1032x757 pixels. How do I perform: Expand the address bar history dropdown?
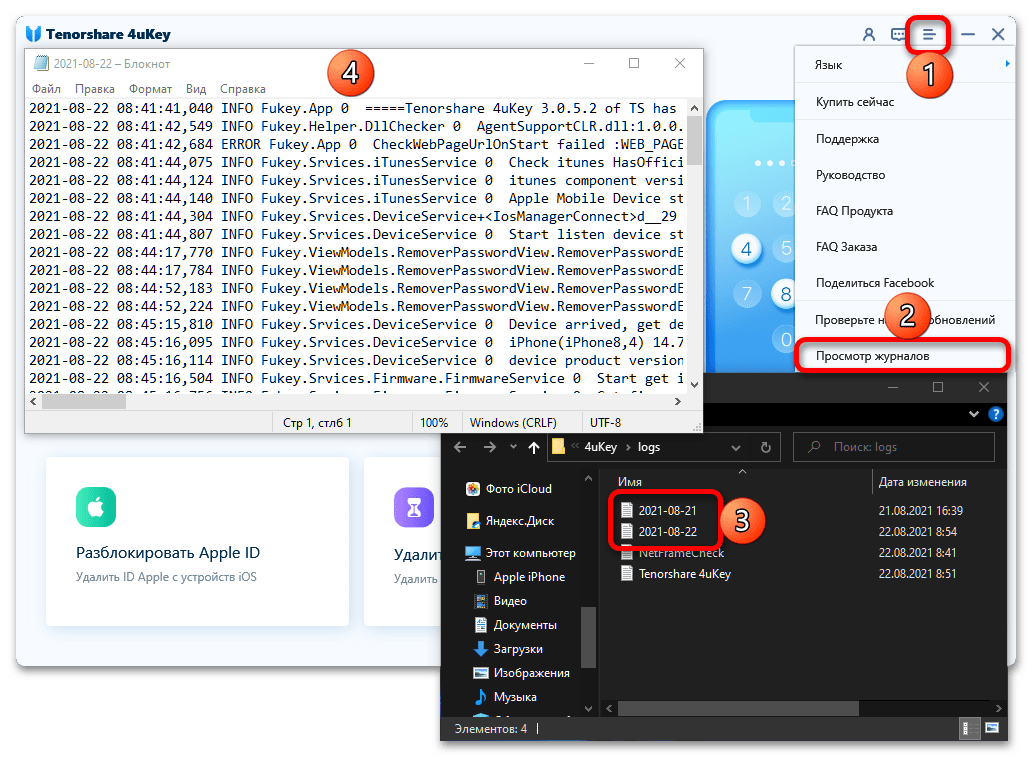point(736,448)
